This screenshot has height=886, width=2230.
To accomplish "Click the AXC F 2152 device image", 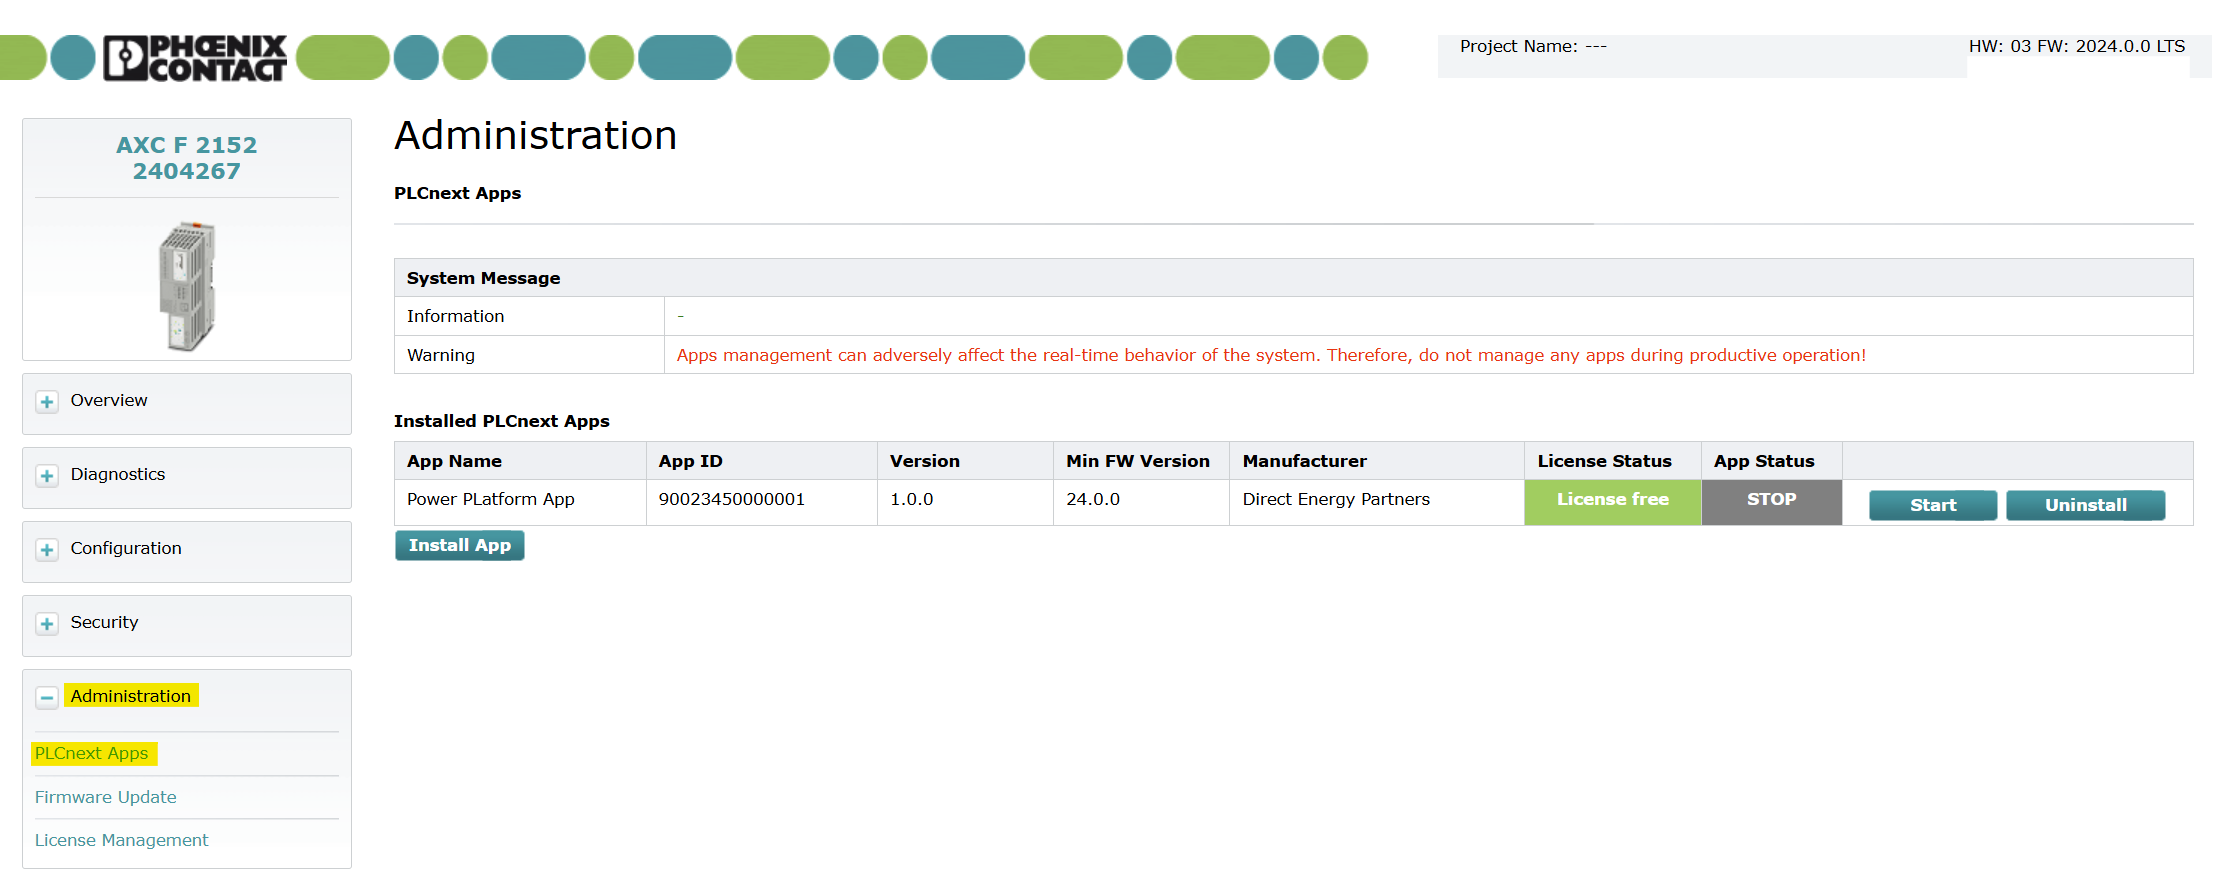I will click(x=187, y=286).
